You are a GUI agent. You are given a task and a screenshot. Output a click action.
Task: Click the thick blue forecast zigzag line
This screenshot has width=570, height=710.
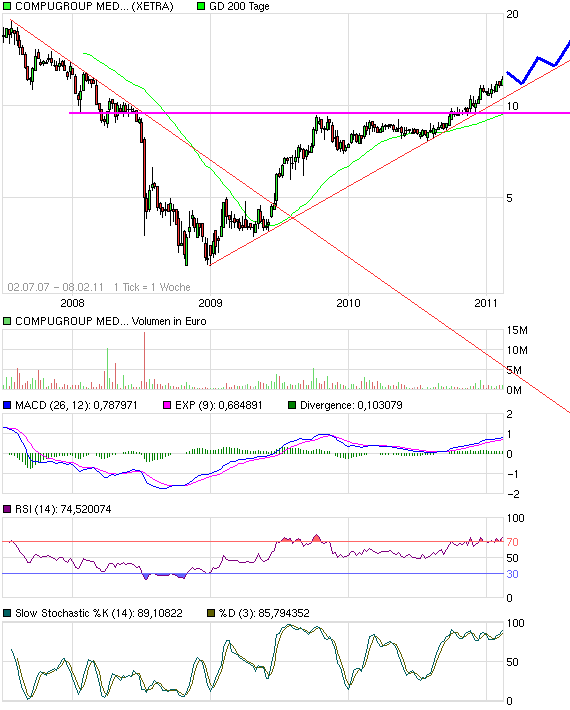tap(538, 63)
